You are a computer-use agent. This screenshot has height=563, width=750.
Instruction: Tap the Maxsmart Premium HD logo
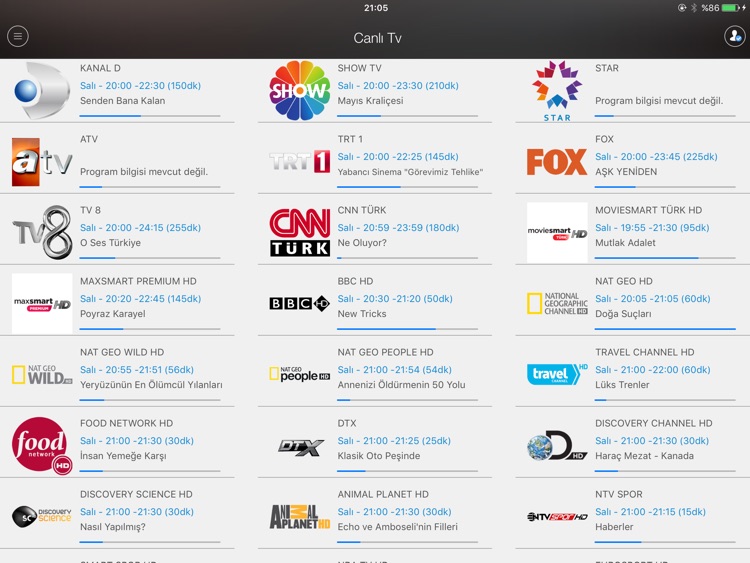[42, 304]
